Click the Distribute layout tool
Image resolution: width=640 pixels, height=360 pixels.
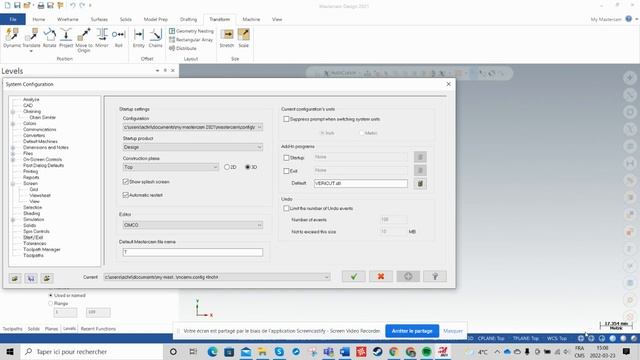[183, 48]
